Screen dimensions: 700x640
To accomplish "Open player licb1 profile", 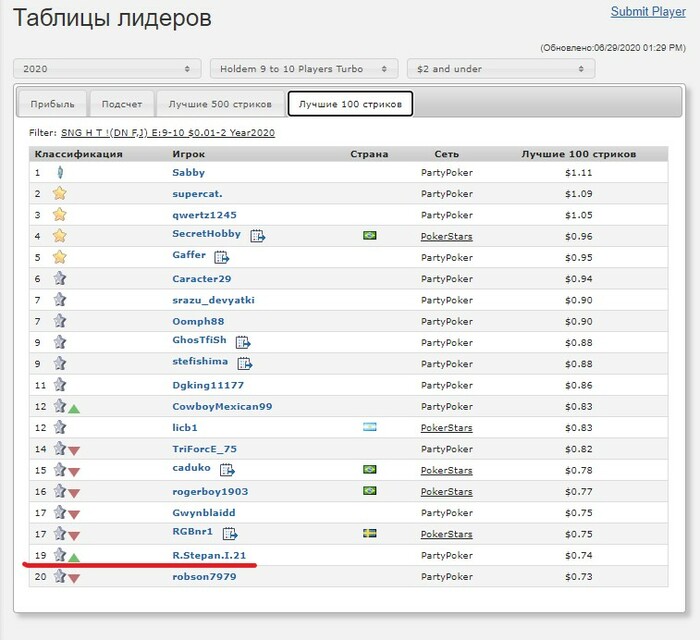I will (x=185, y=428).
